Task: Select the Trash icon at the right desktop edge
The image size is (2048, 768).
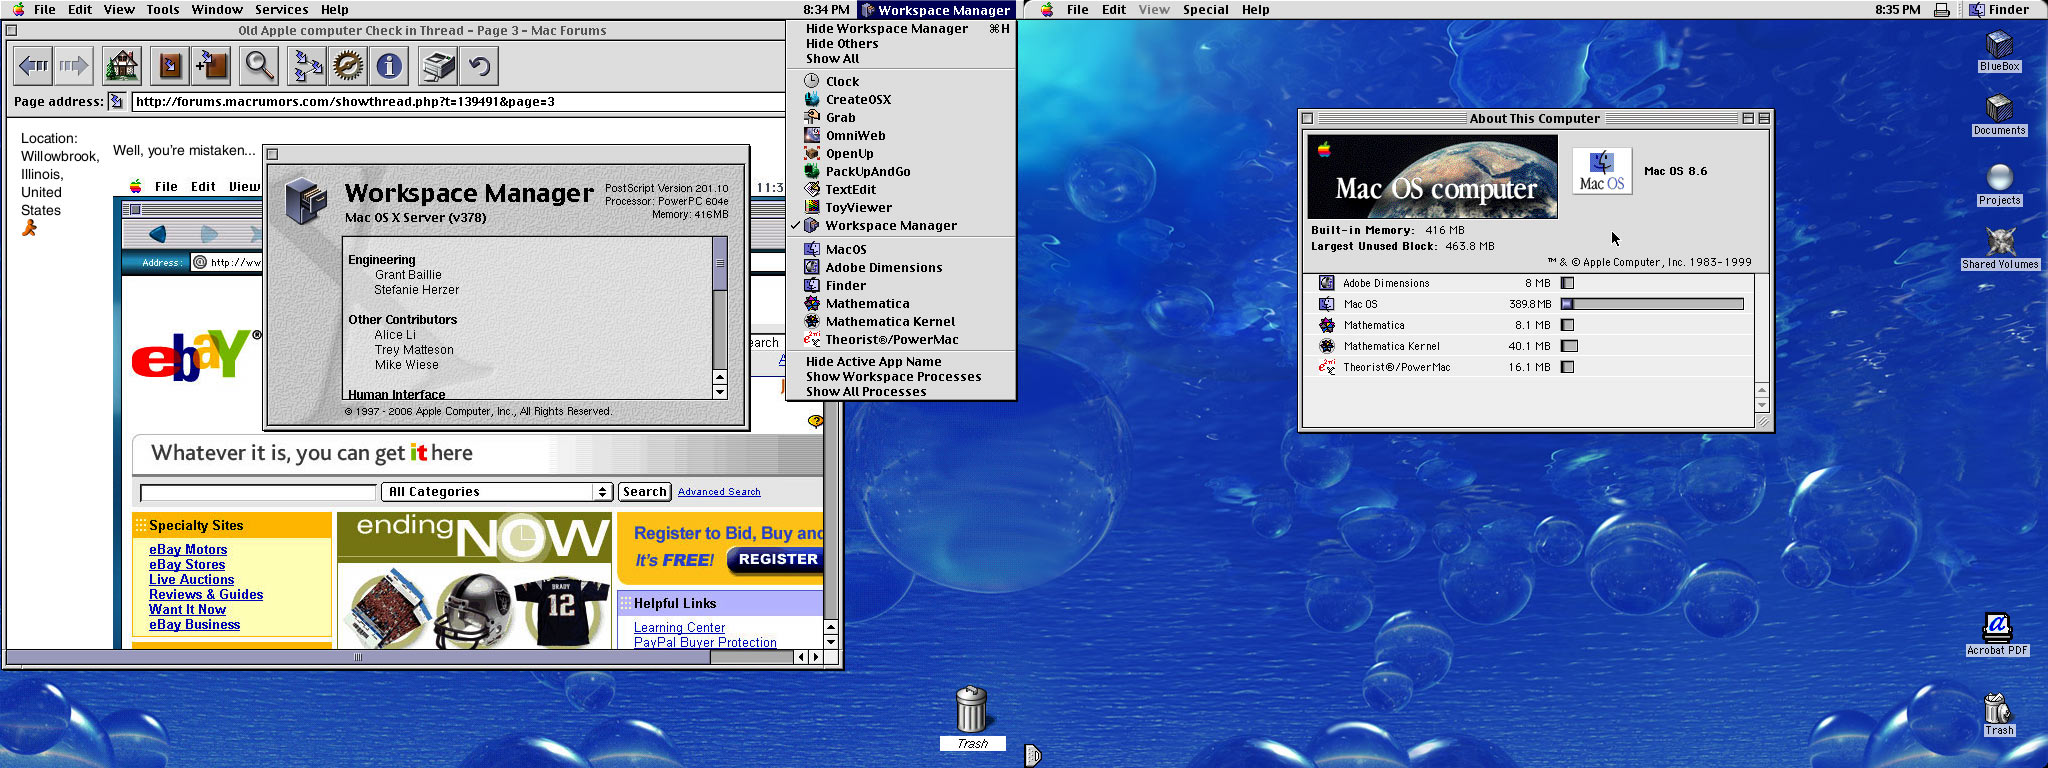Action: tap(1999, 714)
